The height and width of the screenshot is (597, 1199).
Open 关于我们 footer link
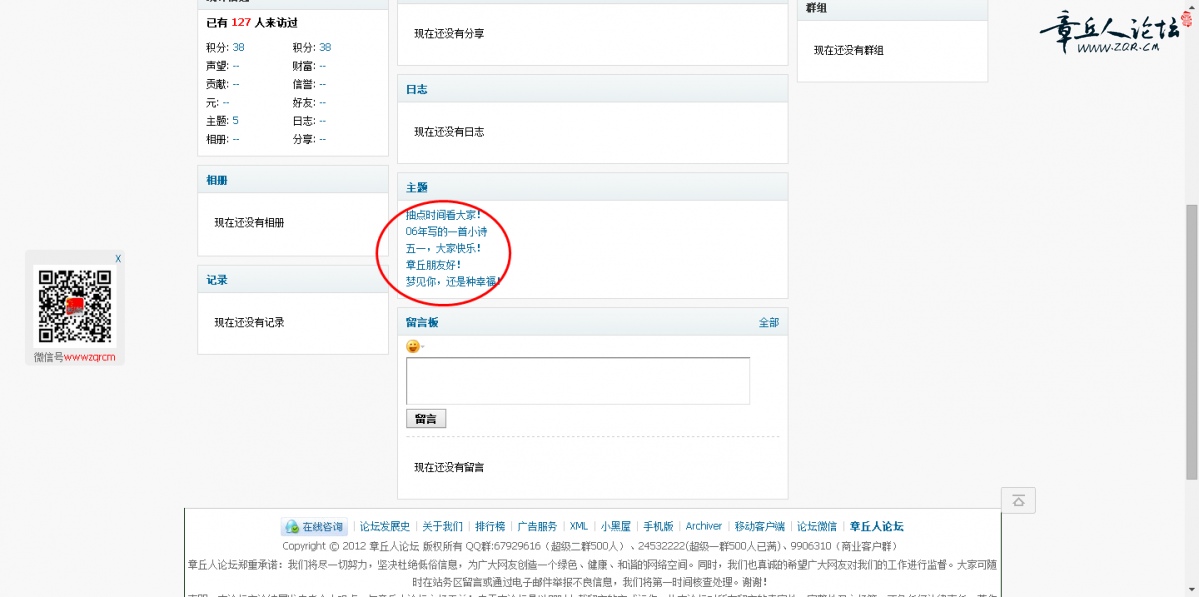click(x=443, y=527)
